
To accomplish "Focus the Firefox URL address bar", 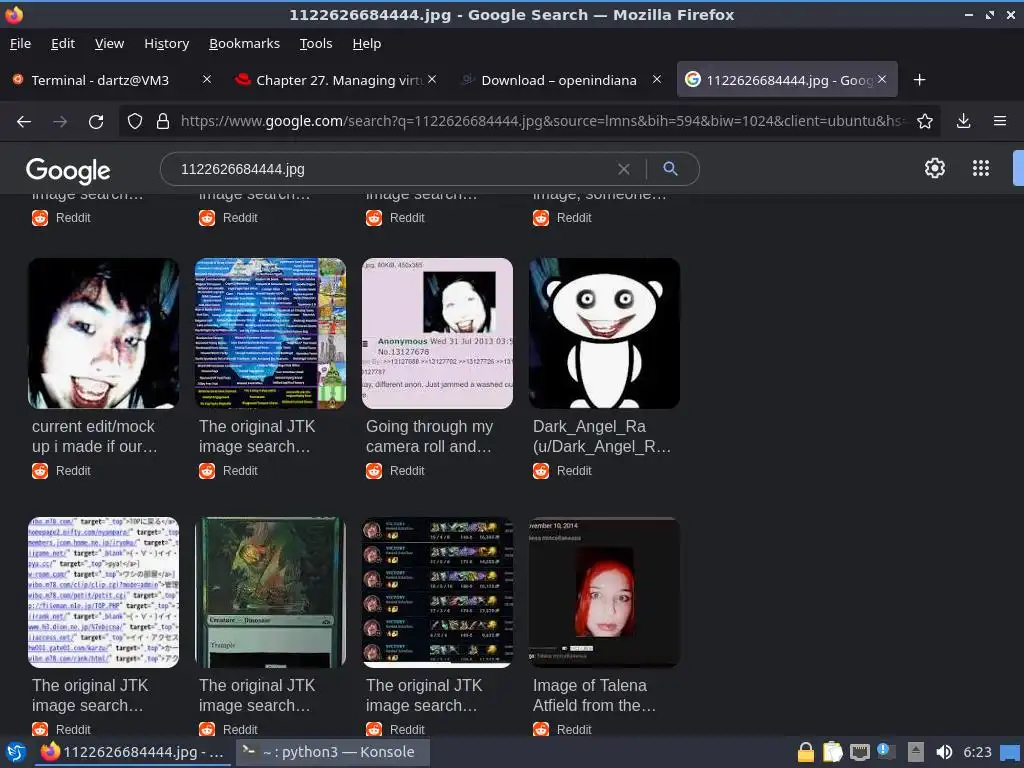I will pos(542,121).
